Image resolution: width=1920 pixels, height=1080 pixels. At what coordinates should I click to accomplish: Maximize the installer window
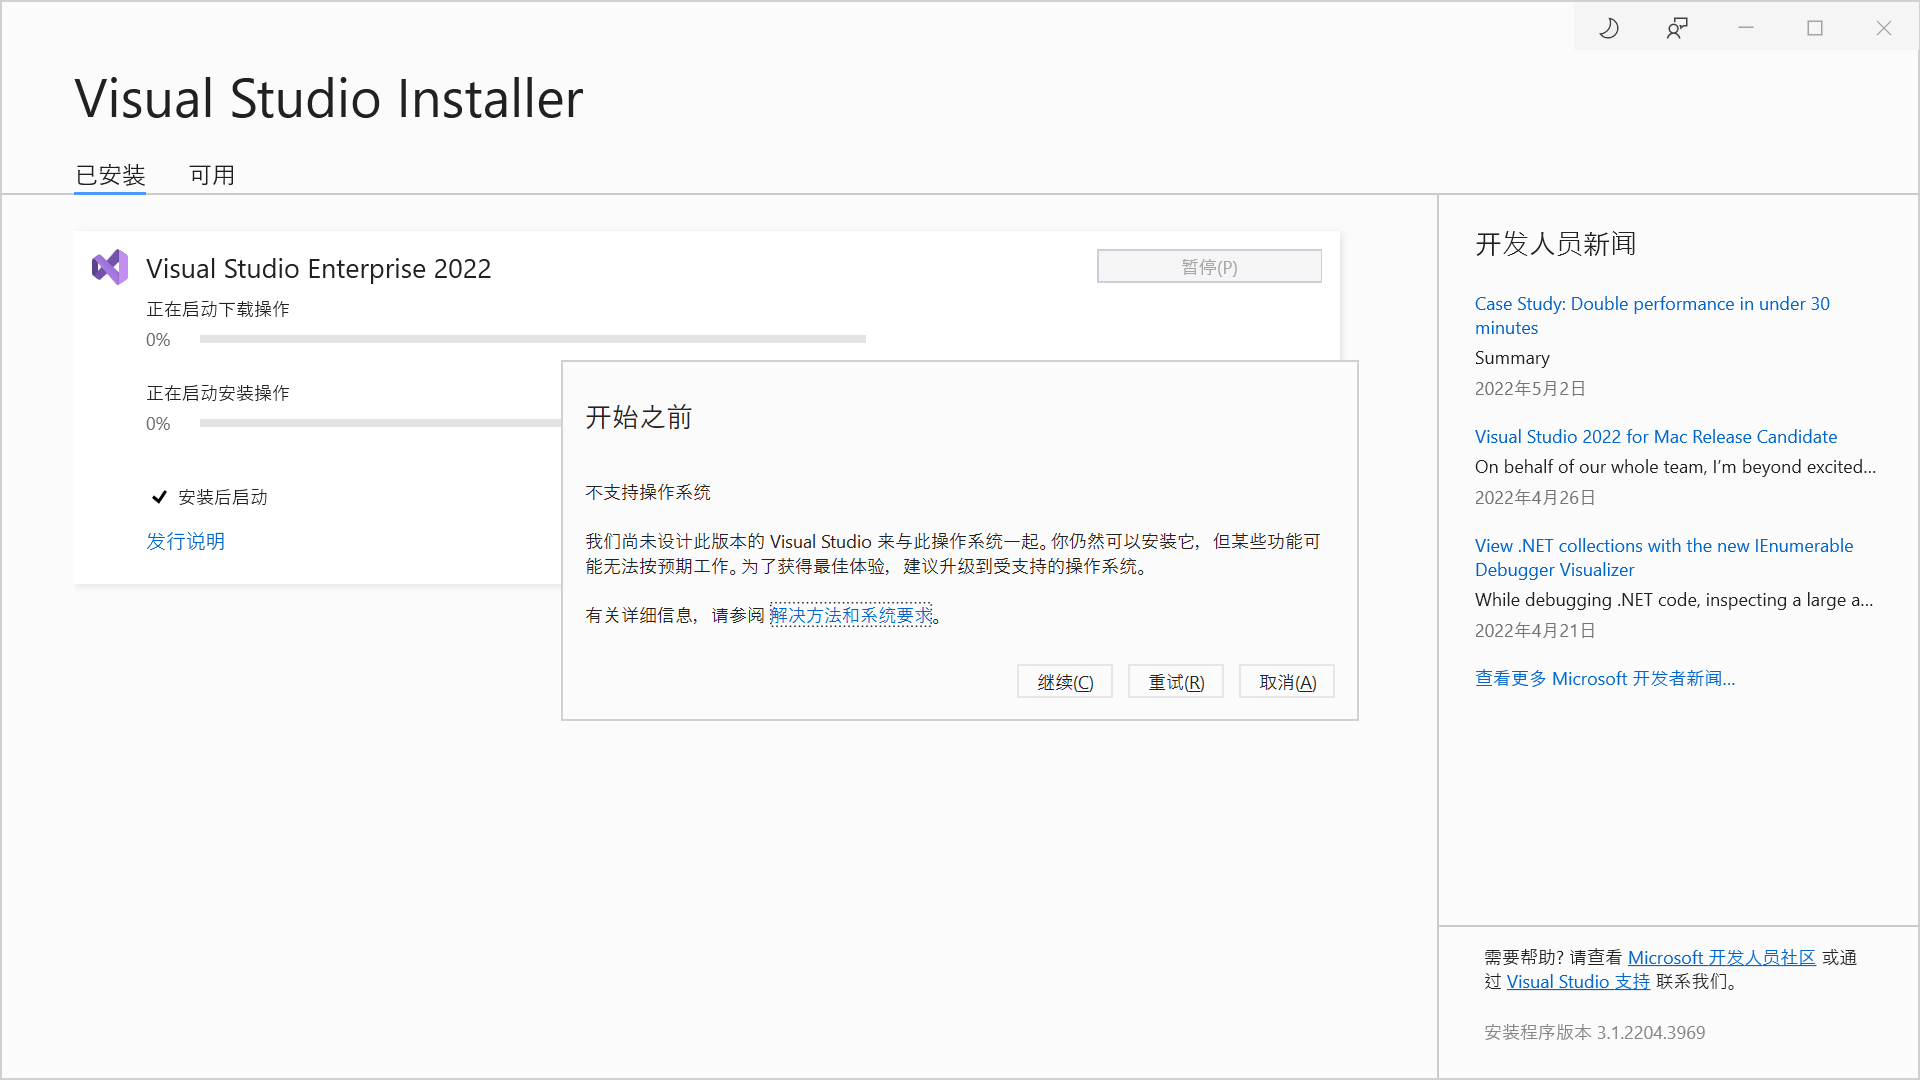[1815, 28]
